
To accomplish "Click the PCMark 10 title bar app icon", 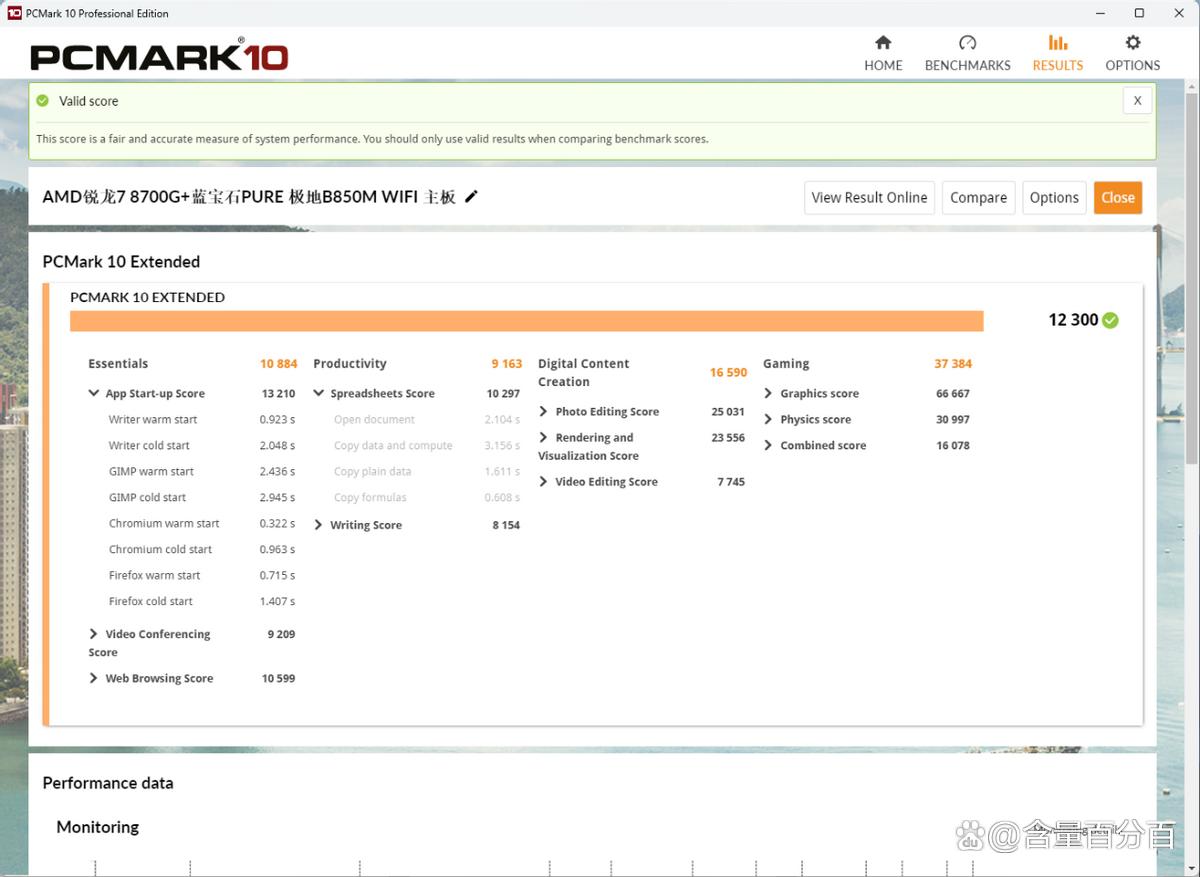I will [x=14, y=13].
